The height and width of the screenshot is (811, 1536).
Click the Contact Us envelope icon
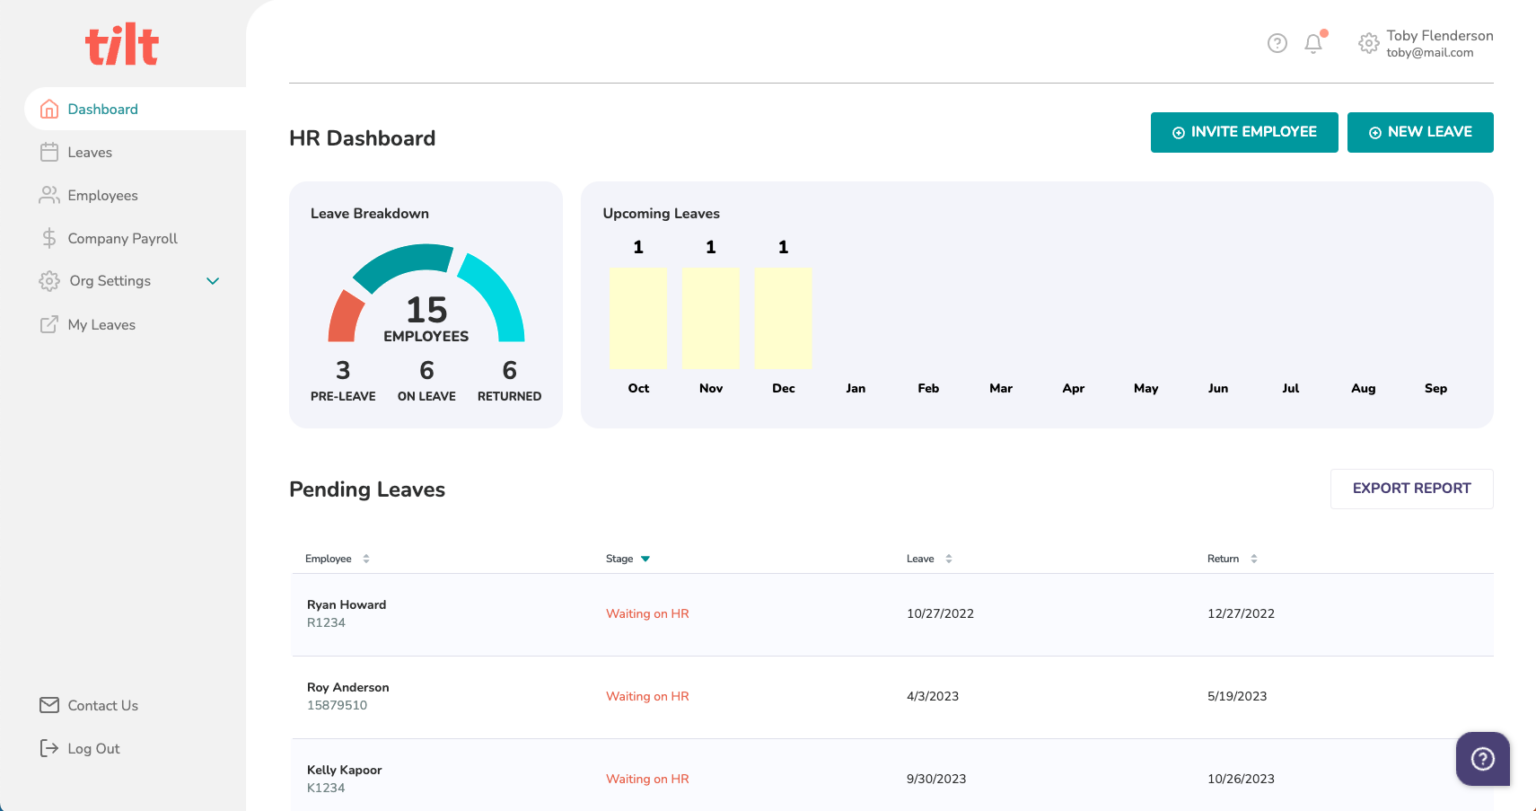coord(48,705)
